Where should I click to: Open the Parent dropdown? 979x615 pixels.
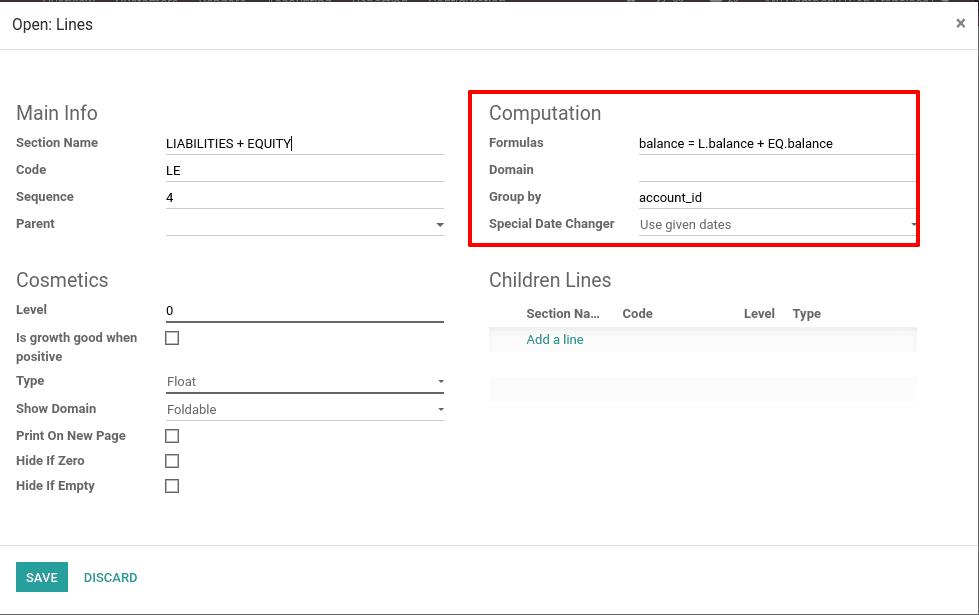(305, 224)
